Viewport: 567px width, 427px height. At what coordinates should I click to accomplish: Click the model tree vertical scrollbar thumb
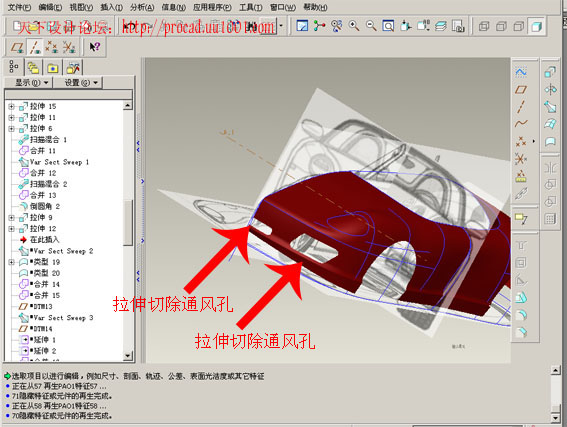[x=128, y=223]
